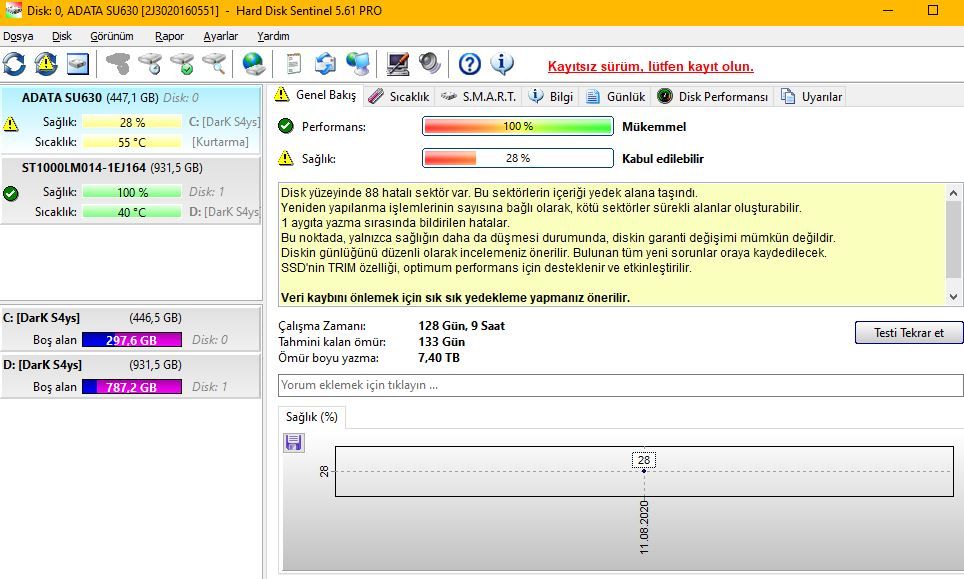
Task: Maximize the Hard Disk Sentinel window
Action: (933, 10)
